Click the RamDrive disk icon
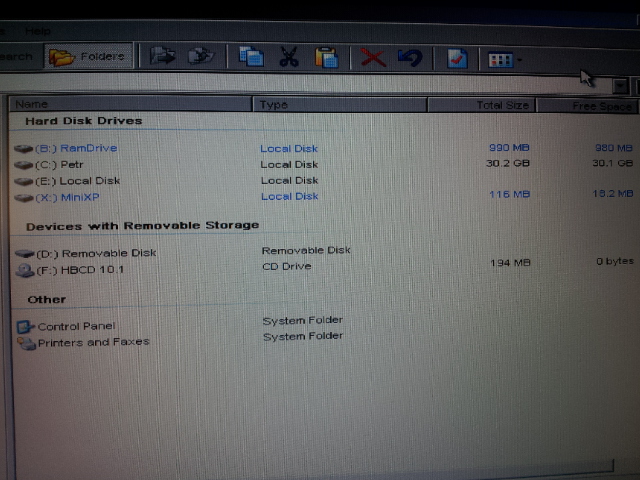Viewport: 640px width, 480px height. (x=24, y=149)
